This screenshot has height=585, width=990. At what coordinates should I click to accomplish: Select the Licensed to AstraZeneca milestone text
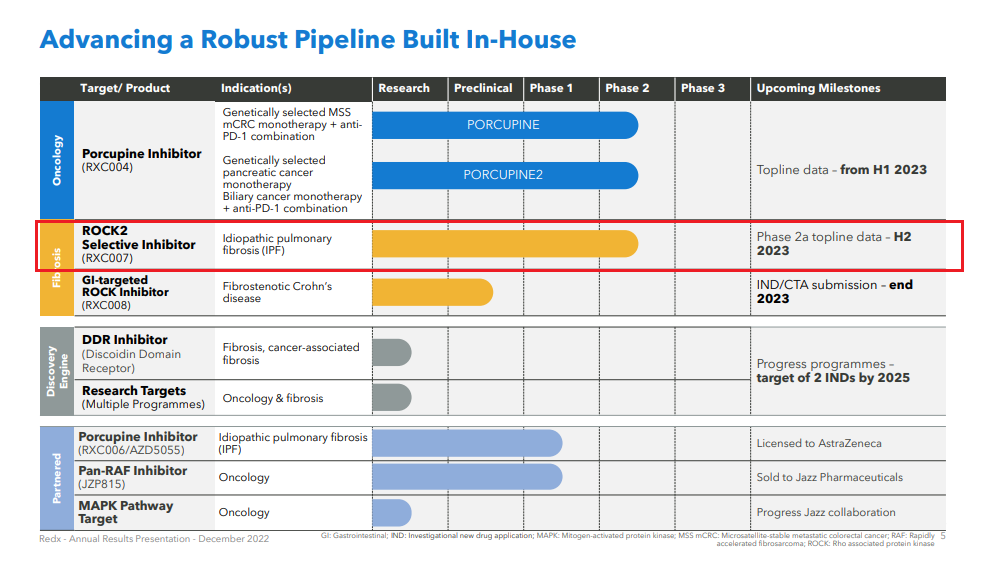pos(819,443)
